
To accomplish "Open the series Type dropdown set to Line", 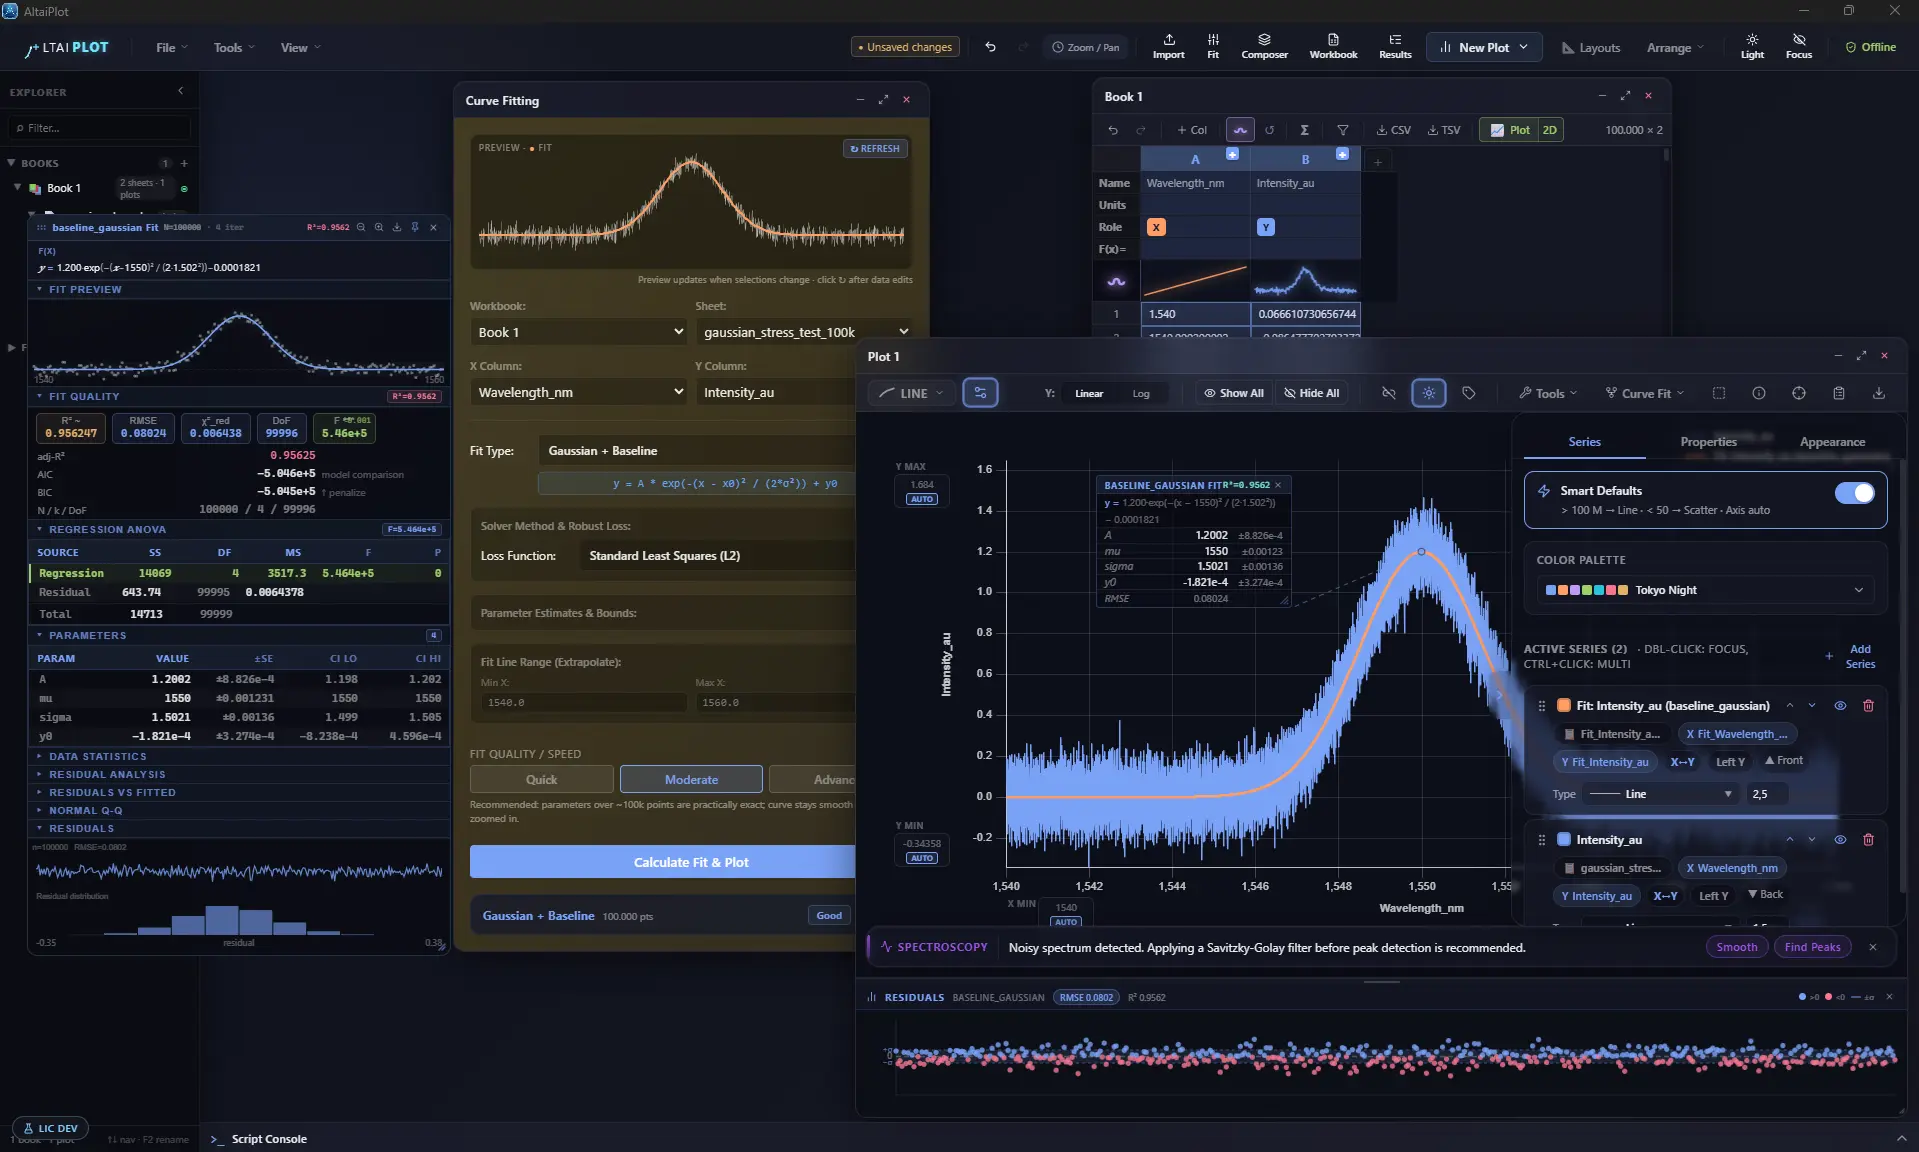I will tap(1661, 794).
